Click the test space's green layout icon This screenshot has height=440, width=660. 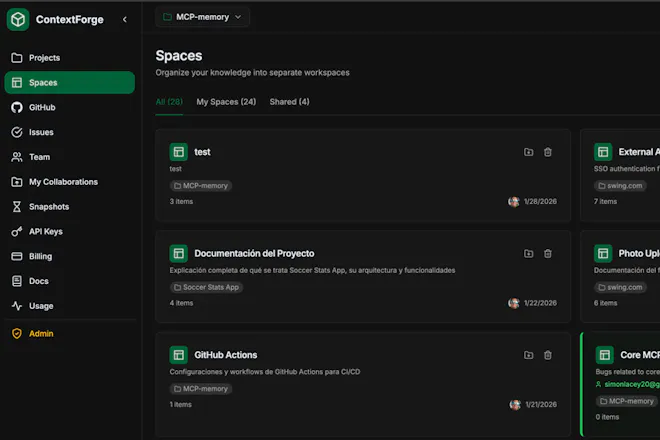point(178,152)
